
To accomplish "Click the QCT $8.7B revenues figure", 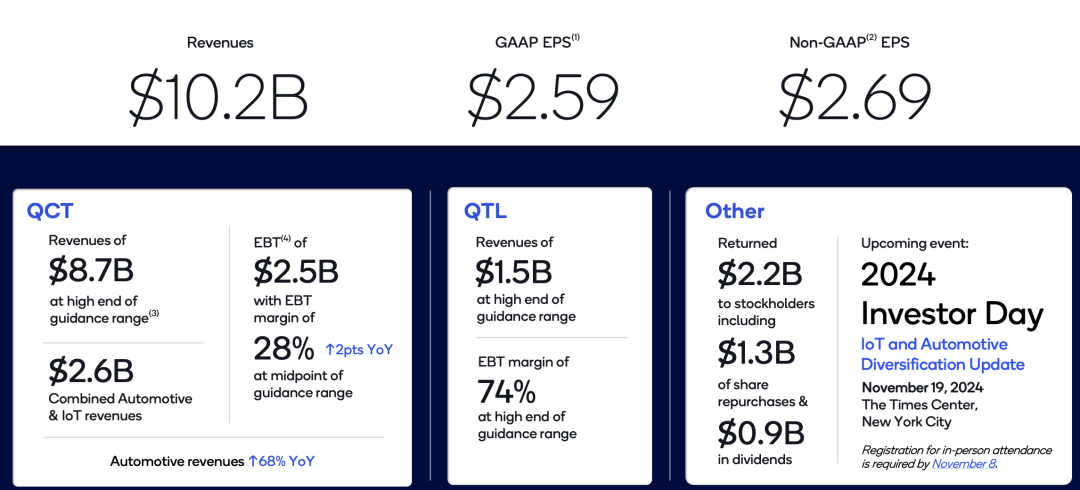I will pyautogui.click(x=91, y=271).
